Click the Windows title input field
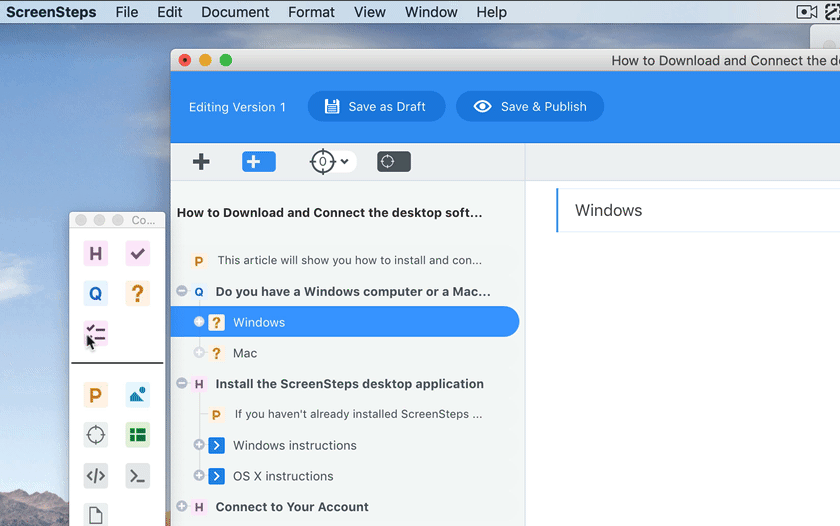 pyautogui.click(x=699, y=210)
